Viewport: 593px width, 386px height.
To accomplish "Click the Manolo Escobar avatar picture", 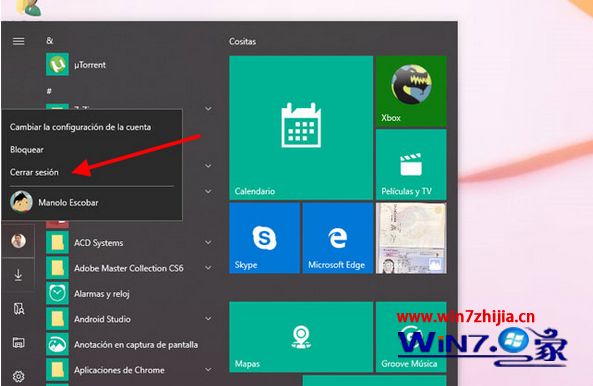I will [21, 202].
